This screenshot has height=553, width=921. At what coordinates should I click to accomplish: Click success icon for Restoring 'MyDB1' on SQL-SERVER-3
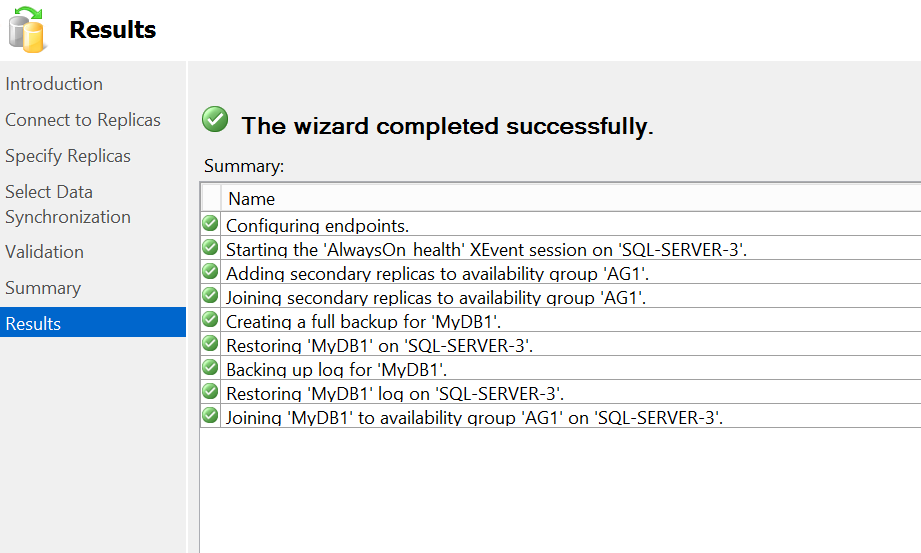tap(210, 344)
